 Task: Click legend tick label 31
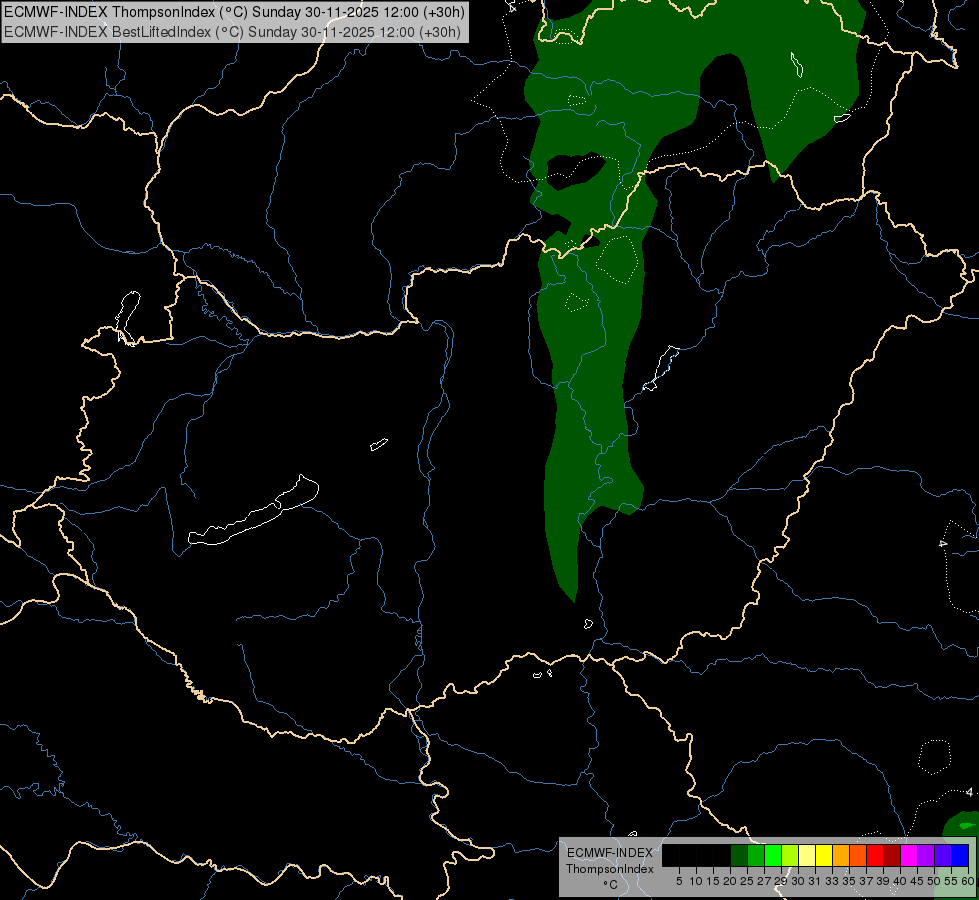pyautogui.click(x=815, y=881)
